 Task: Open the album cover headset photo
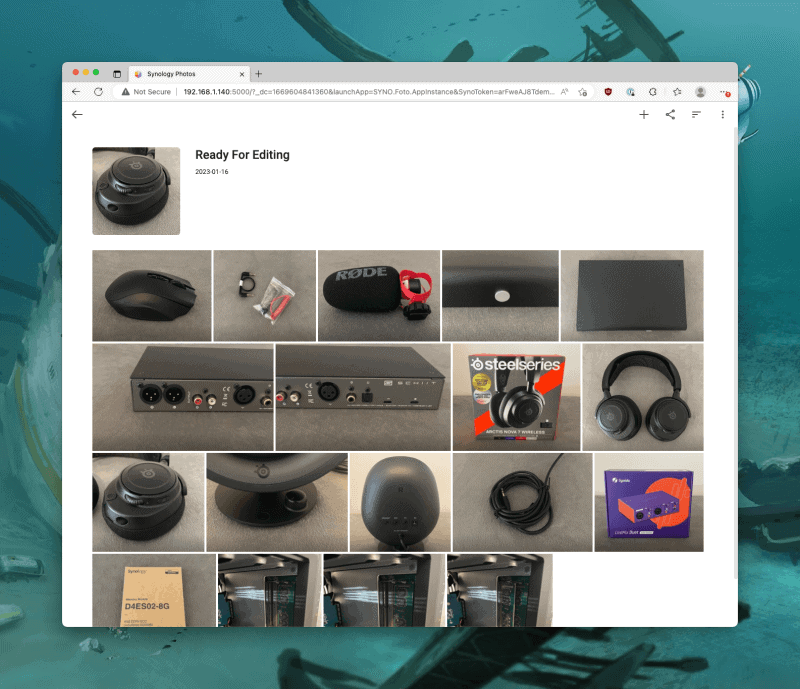(x=136, y=191)
